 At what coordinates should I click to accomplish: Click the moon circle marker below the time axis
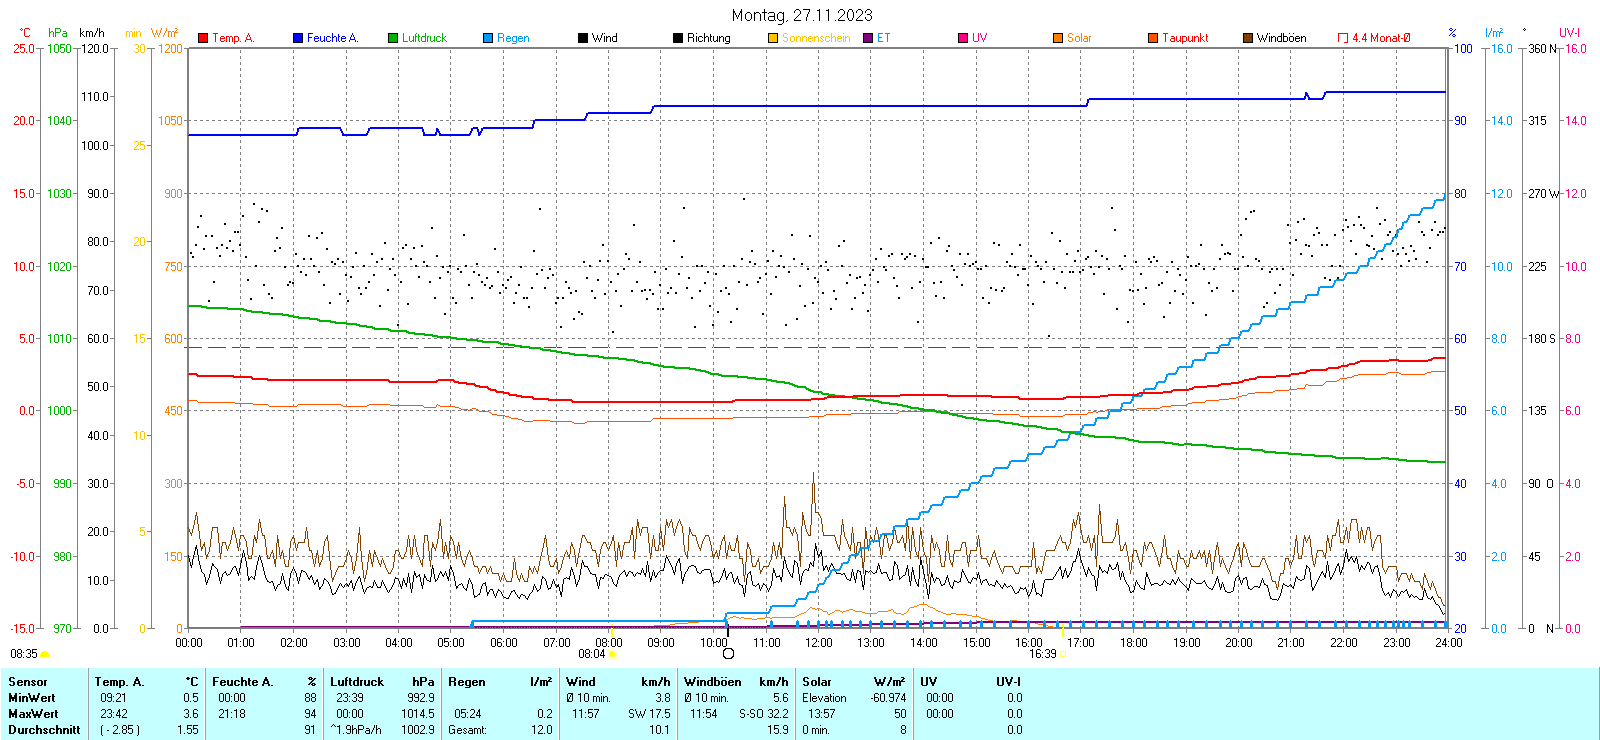728,654
